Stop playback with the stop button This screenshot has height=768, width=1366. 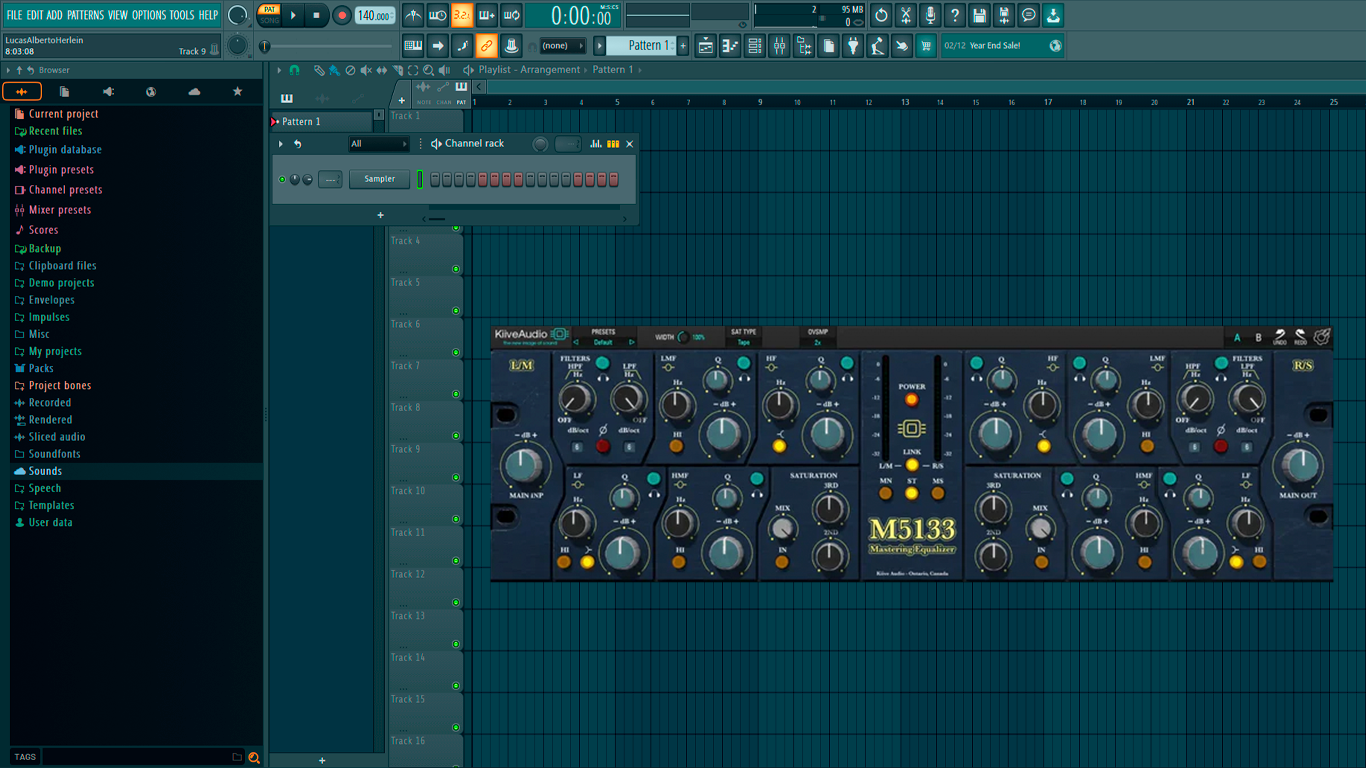pos(316,15)
